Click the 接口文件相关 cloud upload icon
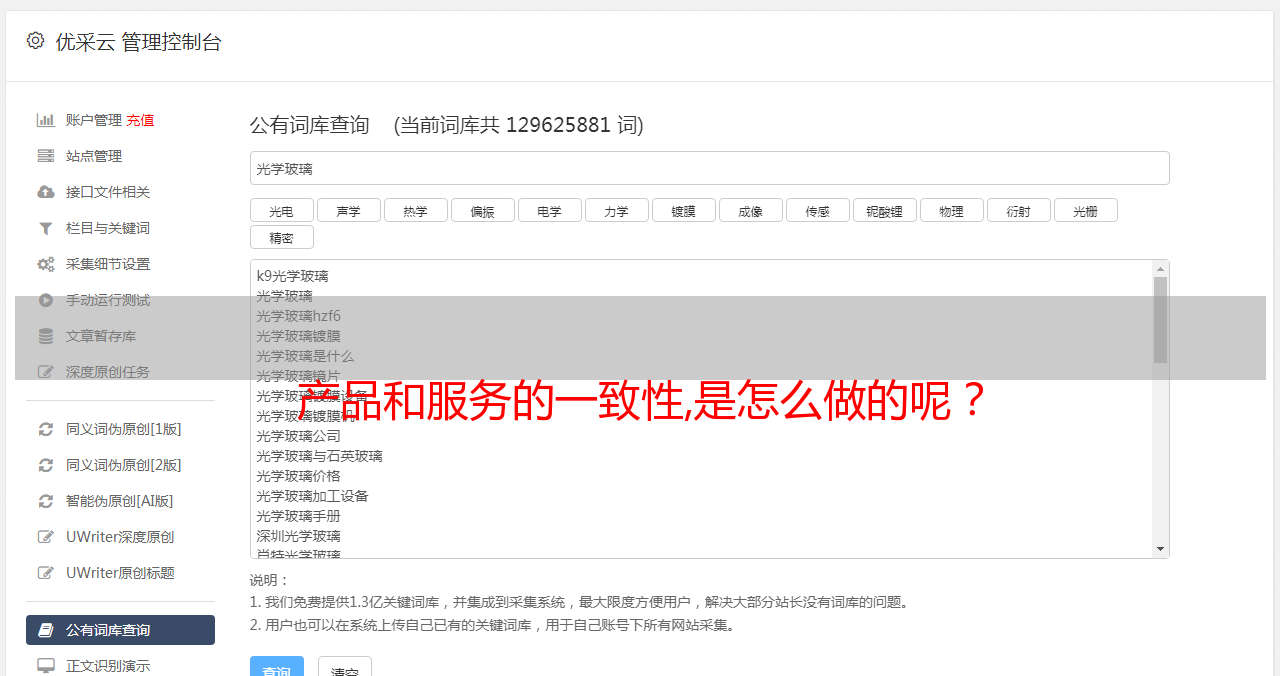The height and width of the screenshot is (676, 1280). click(x=46, y=192)
